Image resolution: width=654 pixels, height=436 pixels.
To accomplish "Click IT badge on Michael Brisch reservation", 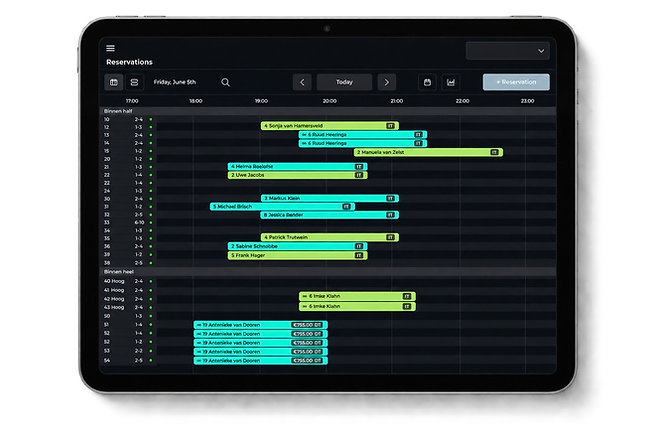I will tap(346, 207).
